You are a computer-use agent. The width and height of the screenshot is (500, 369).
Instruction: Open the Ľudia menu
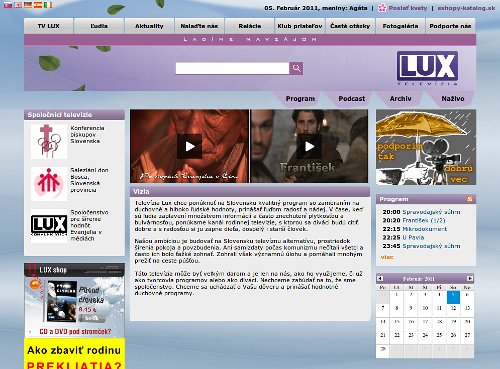click(x=99, y=26)
